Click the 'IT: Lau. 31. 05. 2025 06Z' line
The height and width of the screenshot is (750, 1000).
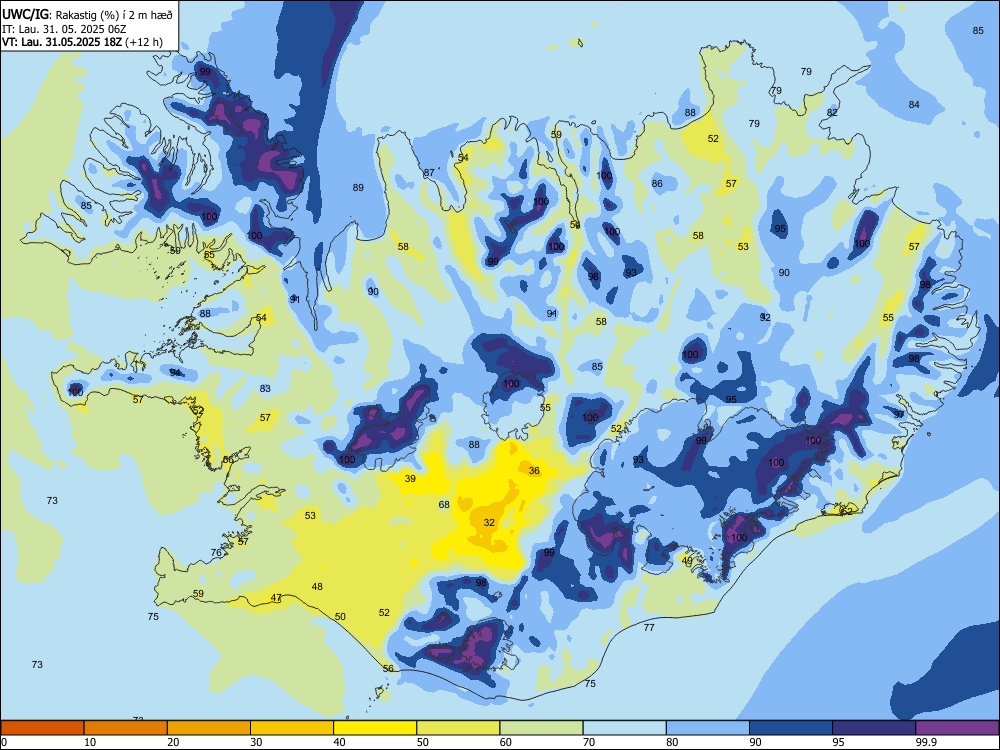tap(62, 29)
